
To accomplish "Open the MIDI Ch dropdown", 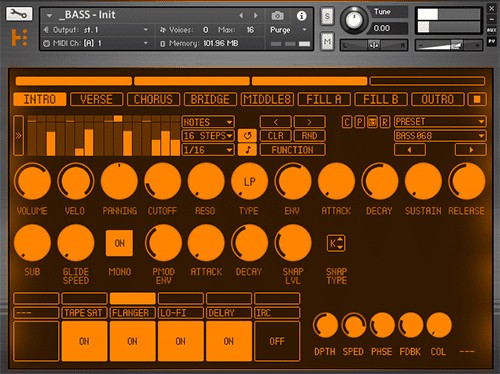I will pos(96,43).
